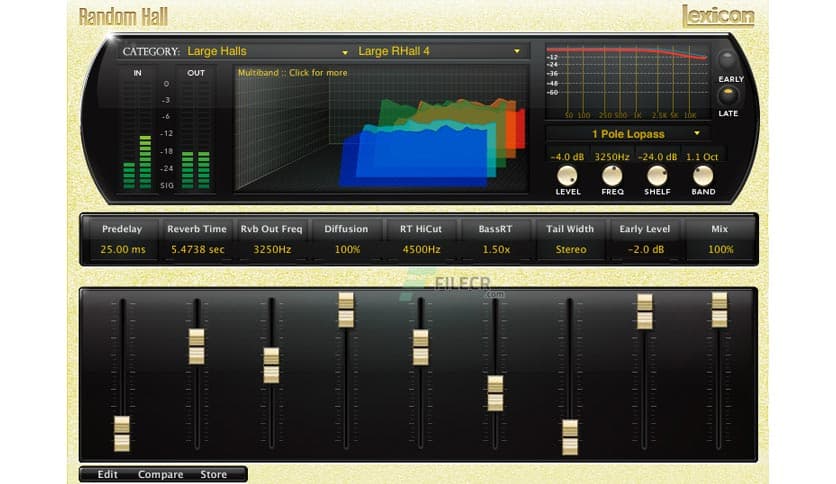
Task: Click the Reverb Time parameter label
Action: [x=197, y=229]
